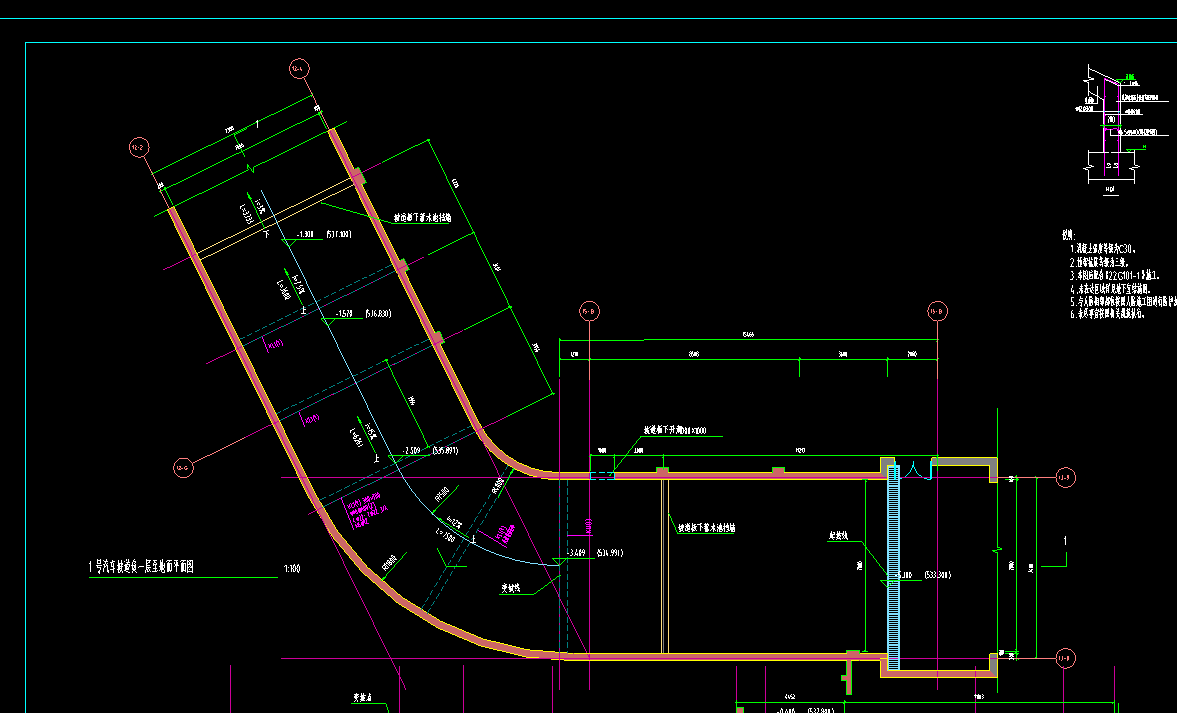Select note line 3 mentioning 22G101-1

1115,275
